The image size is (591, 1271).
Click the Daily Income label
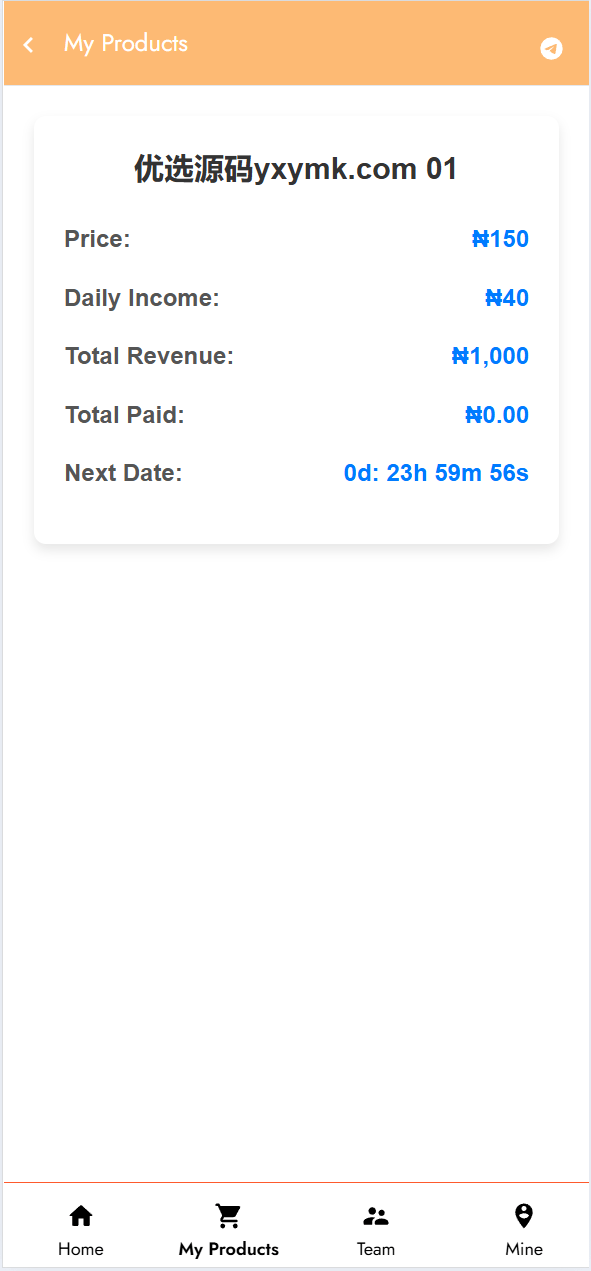click(142, 298)
